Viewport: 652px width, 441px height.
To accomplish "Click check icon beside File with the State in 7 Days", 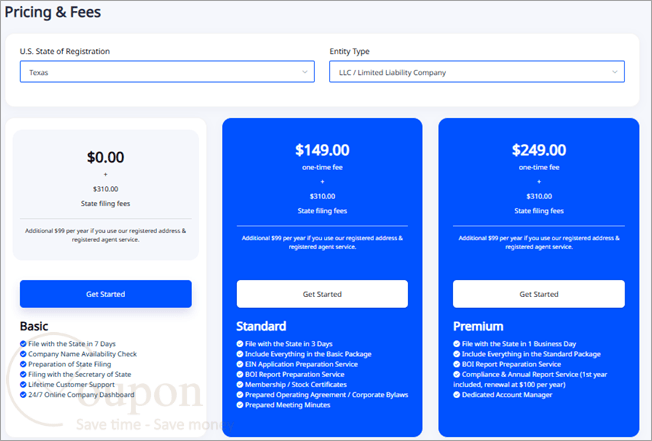I will (x=23, y=344).
